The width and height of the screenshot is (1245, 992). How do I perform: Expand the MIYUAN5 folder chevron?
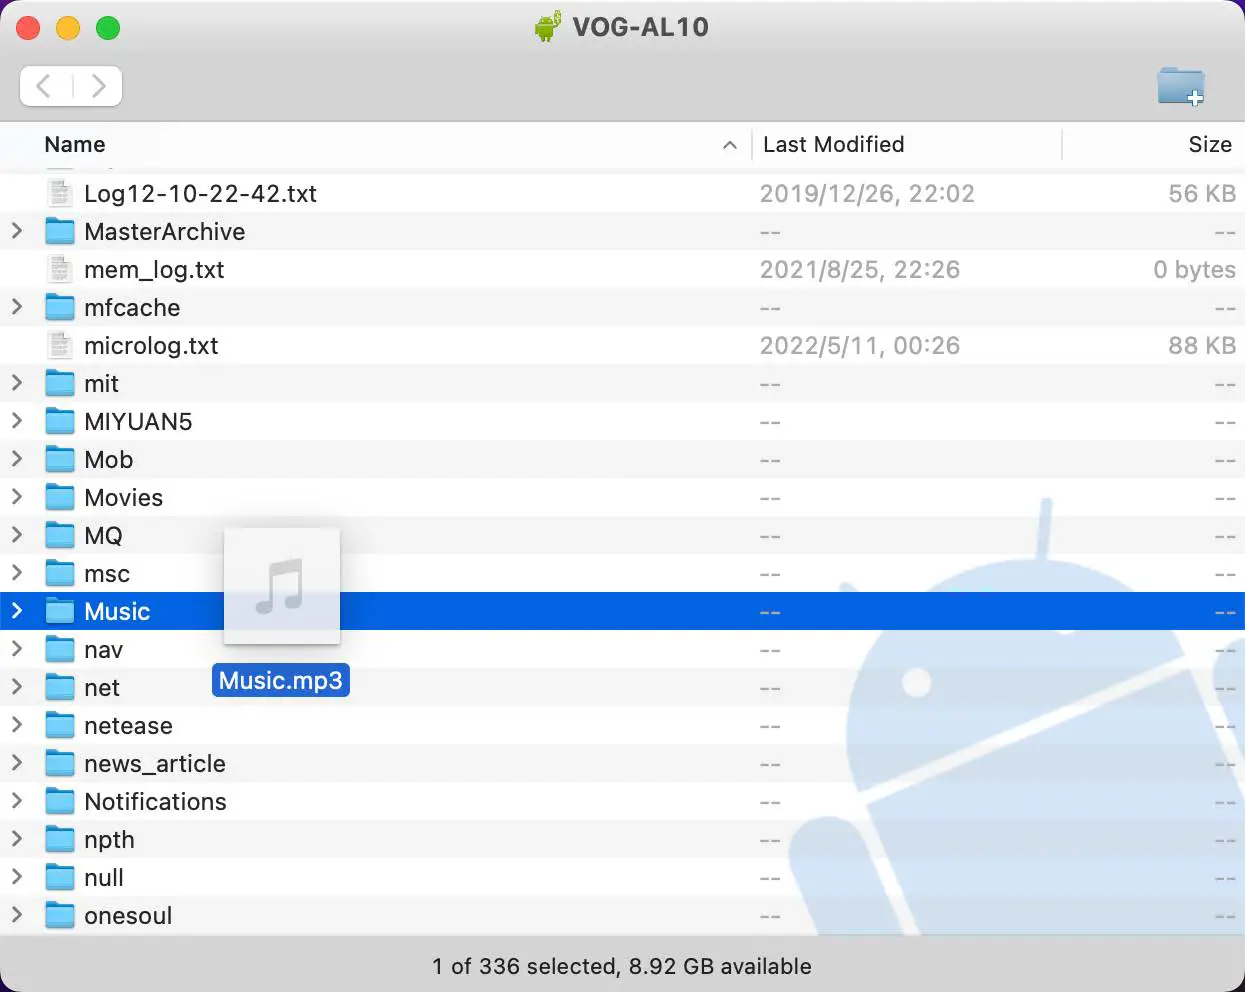pos(17,421)
